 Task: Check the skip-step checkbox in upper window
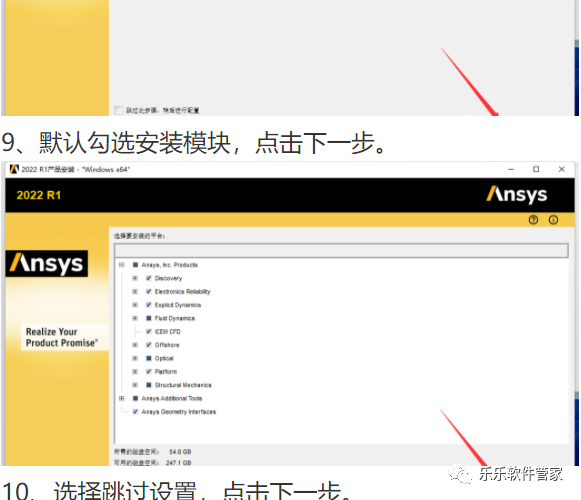(x=119, y=110)
